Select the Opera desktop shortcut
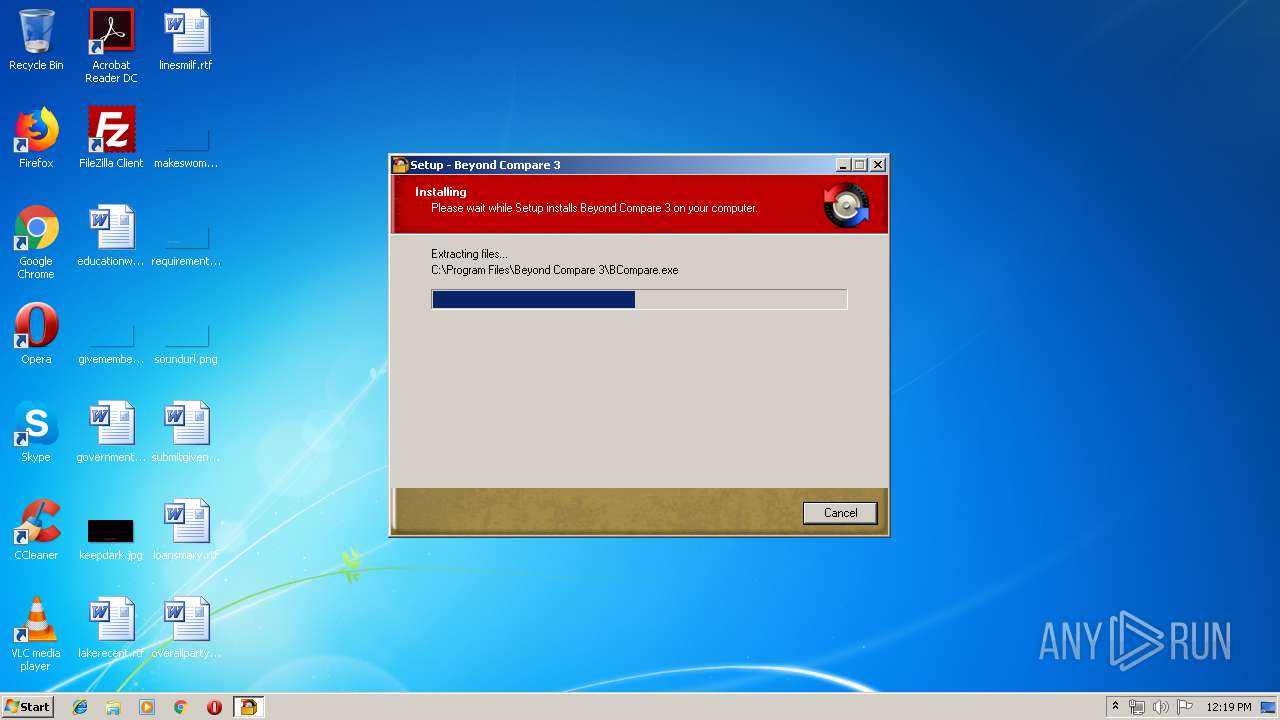1280x720 pixels. click(x=36, y=334)
